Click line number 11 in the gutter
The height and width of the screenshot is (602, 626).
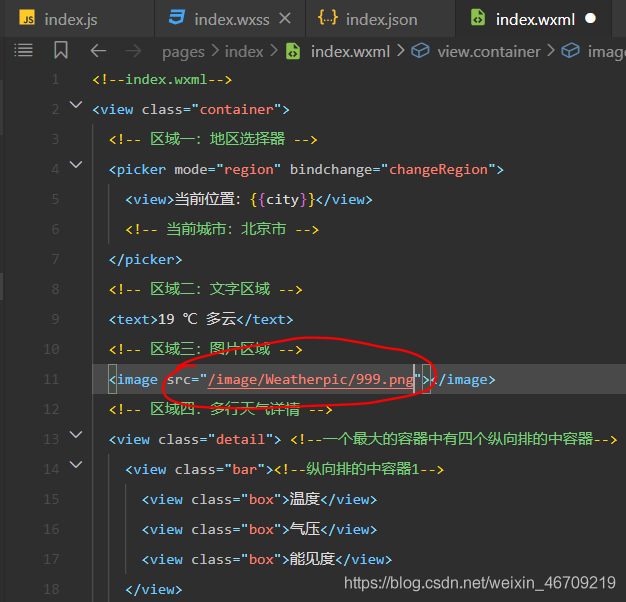tap(51, 379)
